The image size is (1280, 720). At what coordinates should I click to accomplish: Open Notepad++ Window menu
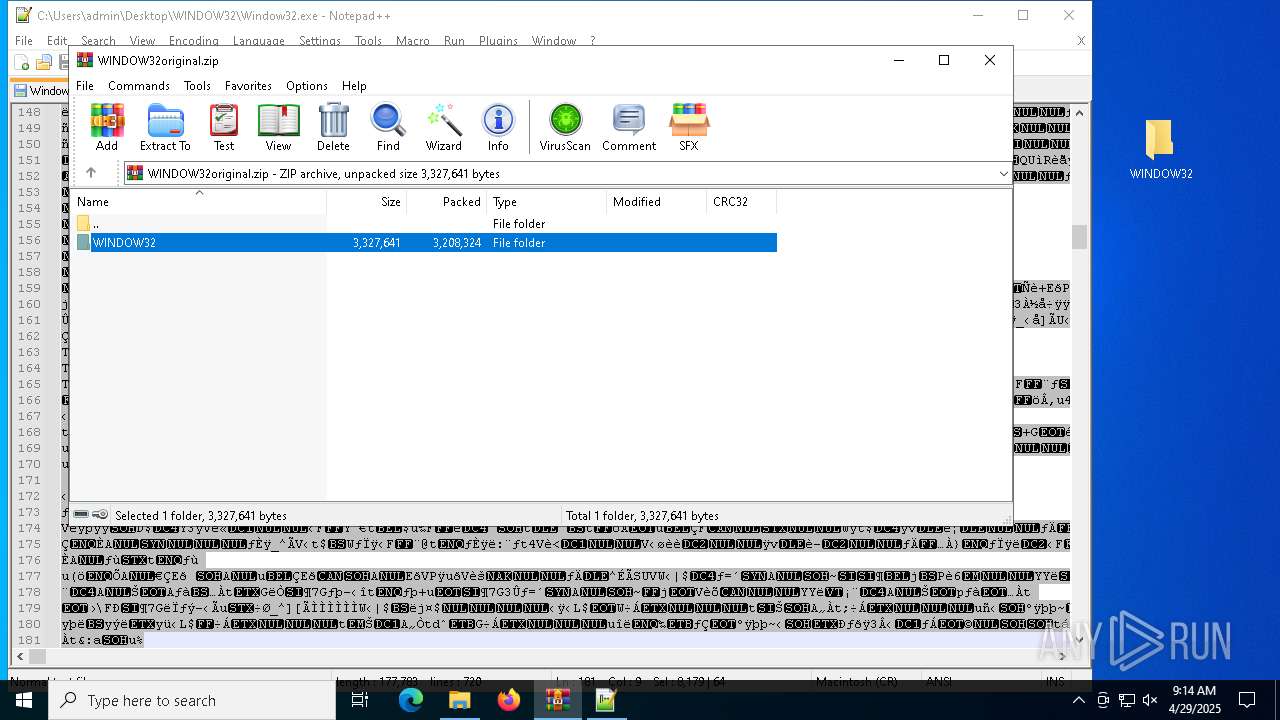click(553, 41)
